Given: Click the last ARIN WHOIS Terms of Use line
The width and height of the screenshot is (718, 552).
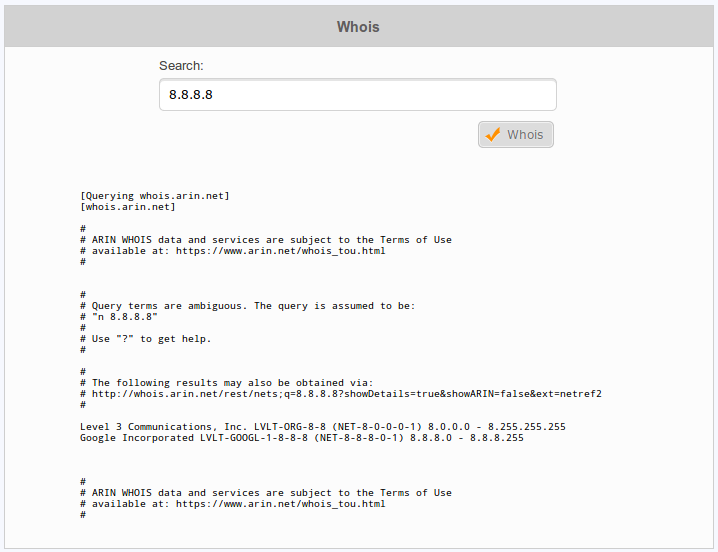Looking at the screenshot, I should pos(266,492).
